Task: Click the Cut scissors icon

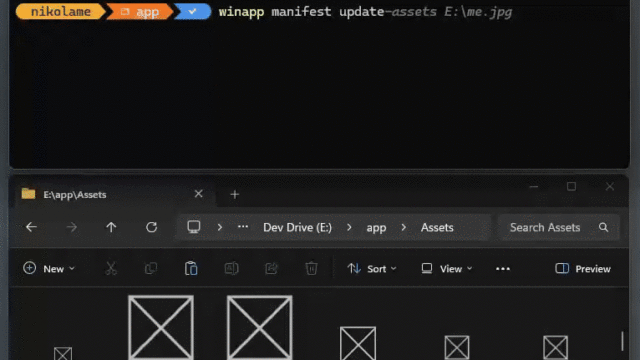Action: (x=111, y=269)
